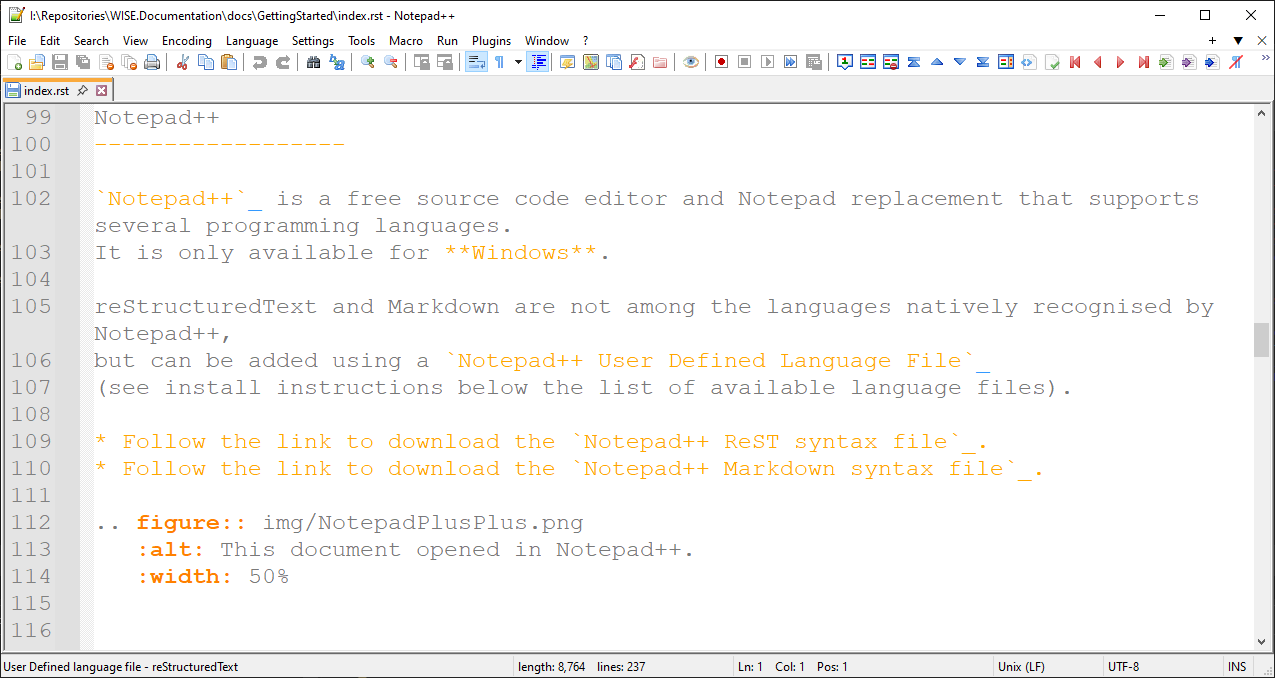The width and height of the screenshot is (1275, 678).
Task: Open the Plugins menu
Action: tap(491, 41)
